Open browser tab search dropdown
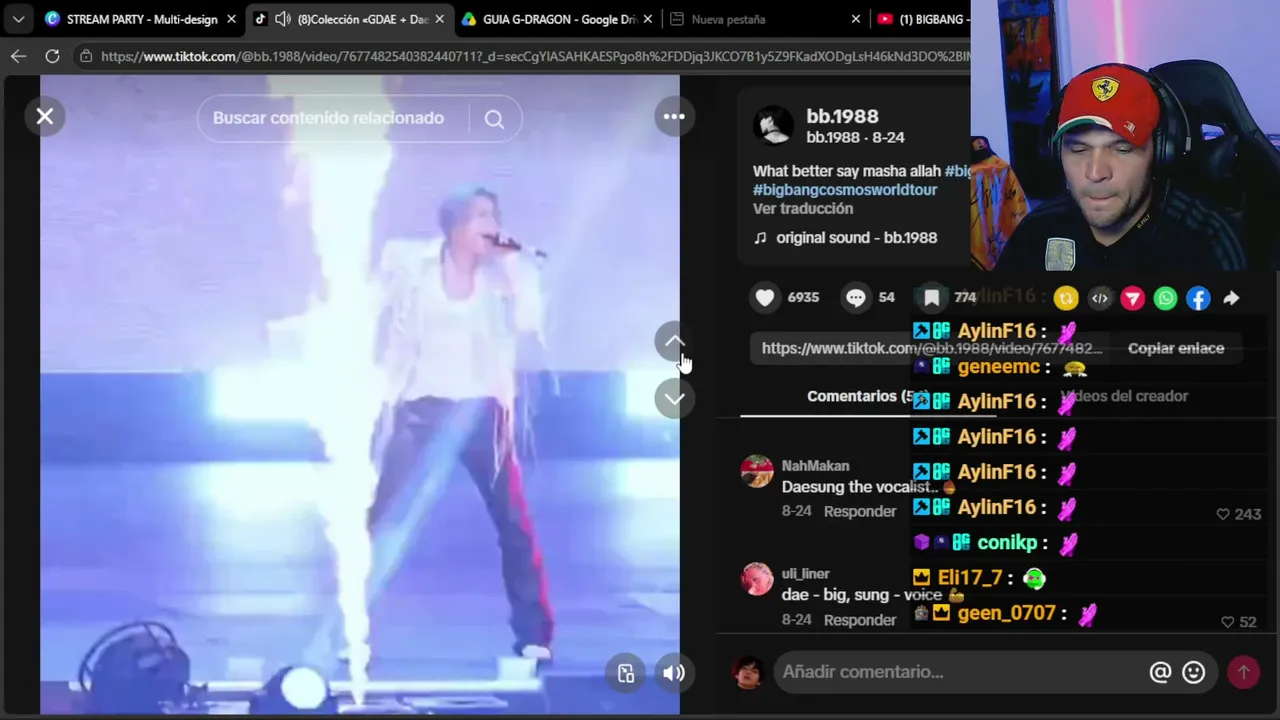 18,19
